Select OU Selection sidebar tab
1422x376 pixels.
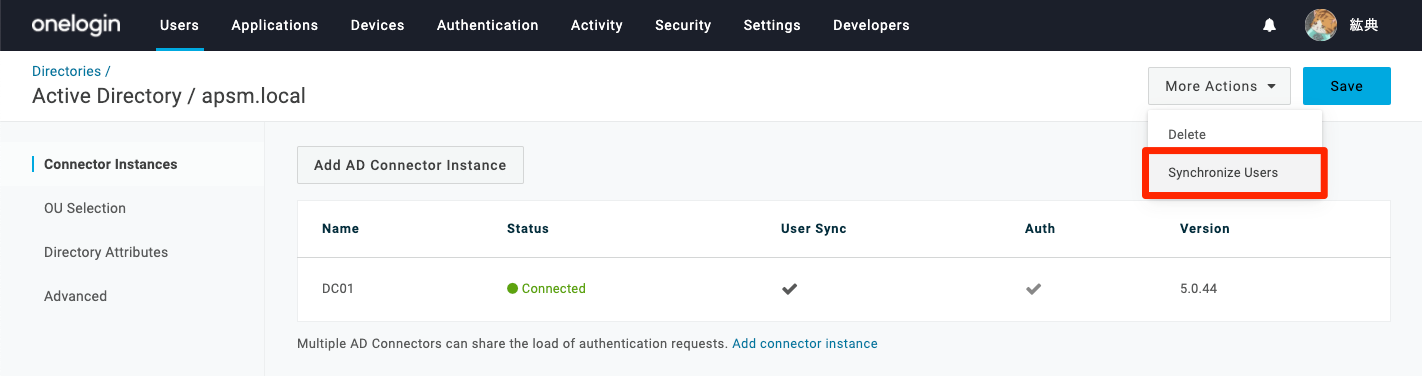coord(85,208)
